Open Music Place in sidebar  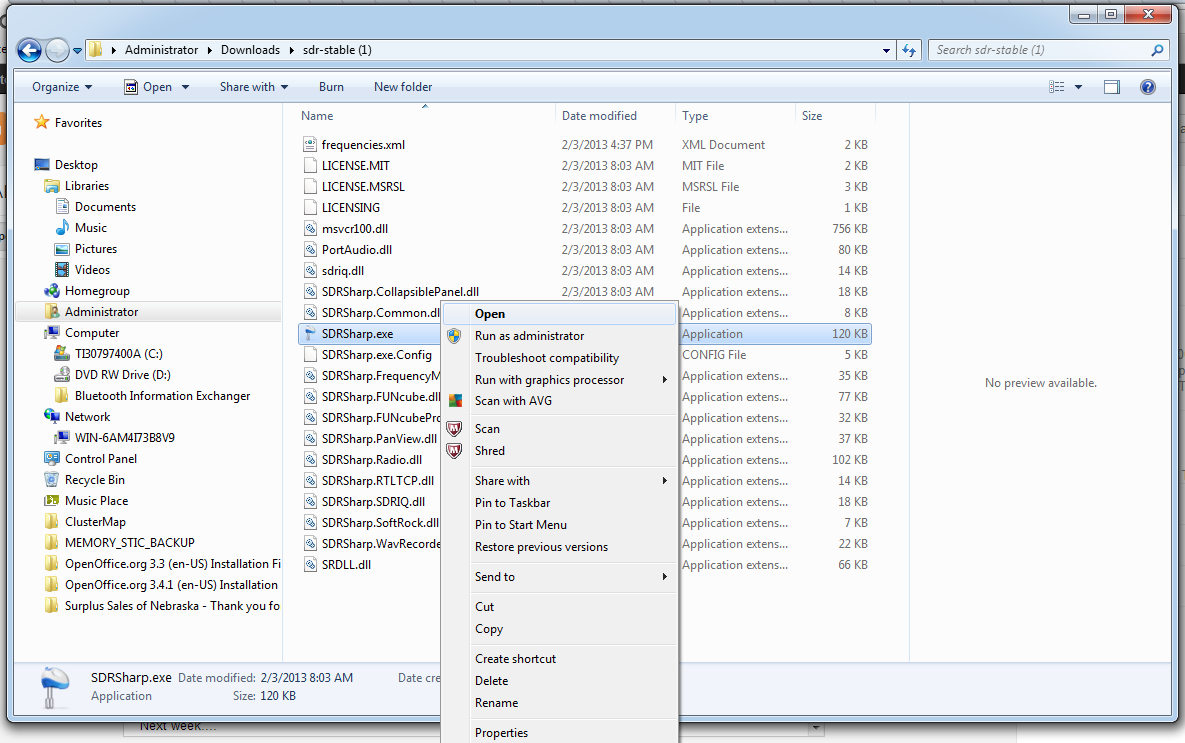(96, 501)
